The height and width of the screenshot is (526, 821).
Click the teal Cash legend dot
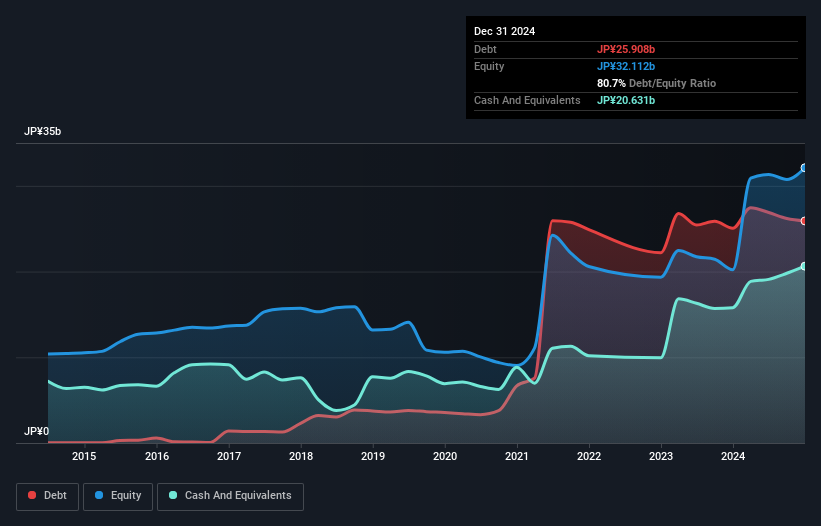point(173,495)
